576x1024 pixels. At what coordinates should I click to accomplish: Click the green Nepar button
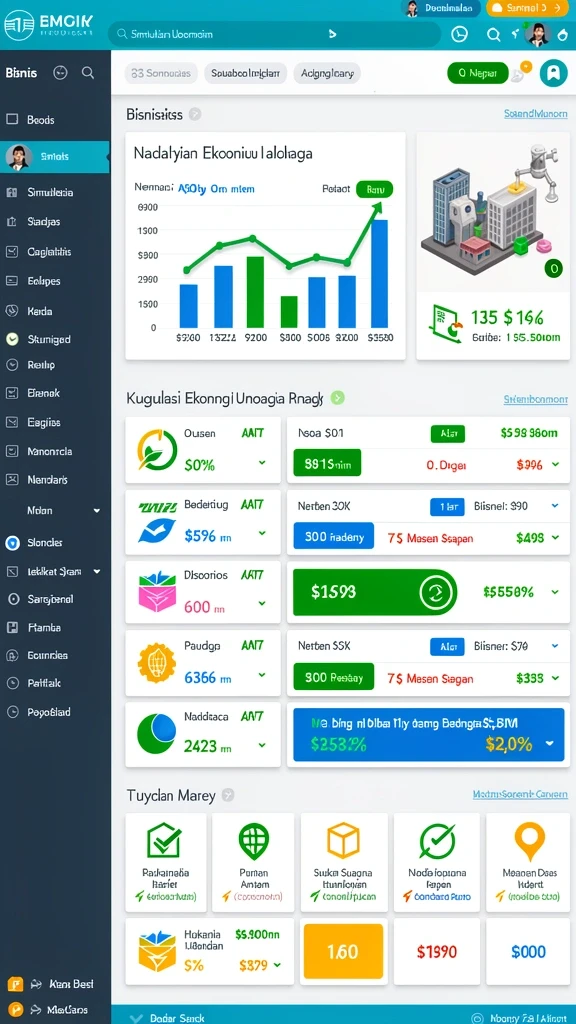click(x=477, y=73)
